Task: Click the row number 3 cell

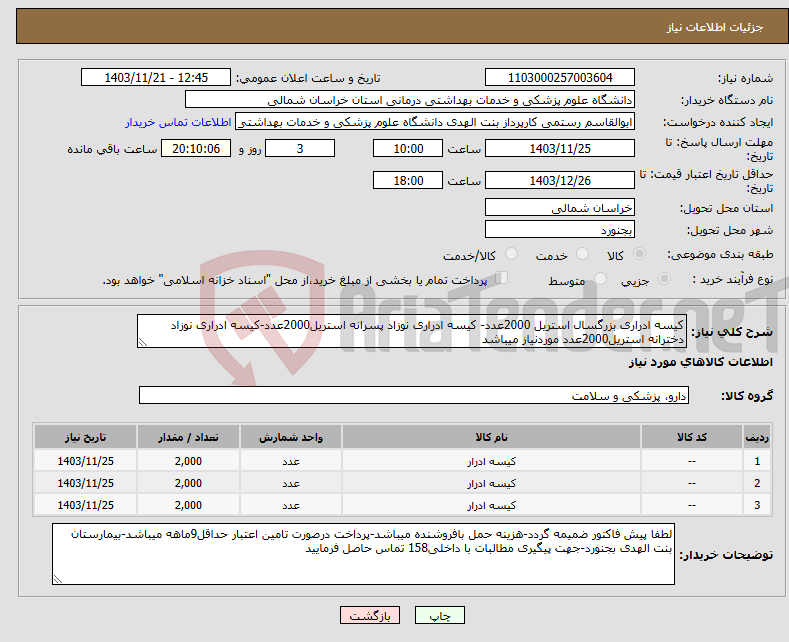Action: [x=757, y=505]
